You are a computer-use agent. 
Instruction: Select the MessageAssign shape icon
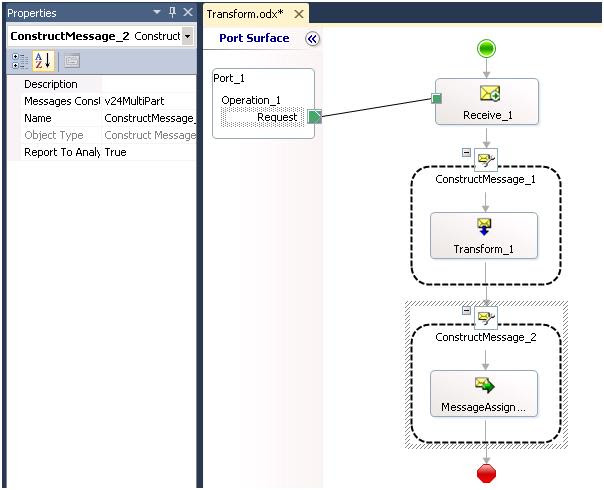pyautogui.click(x=485, y=385)
